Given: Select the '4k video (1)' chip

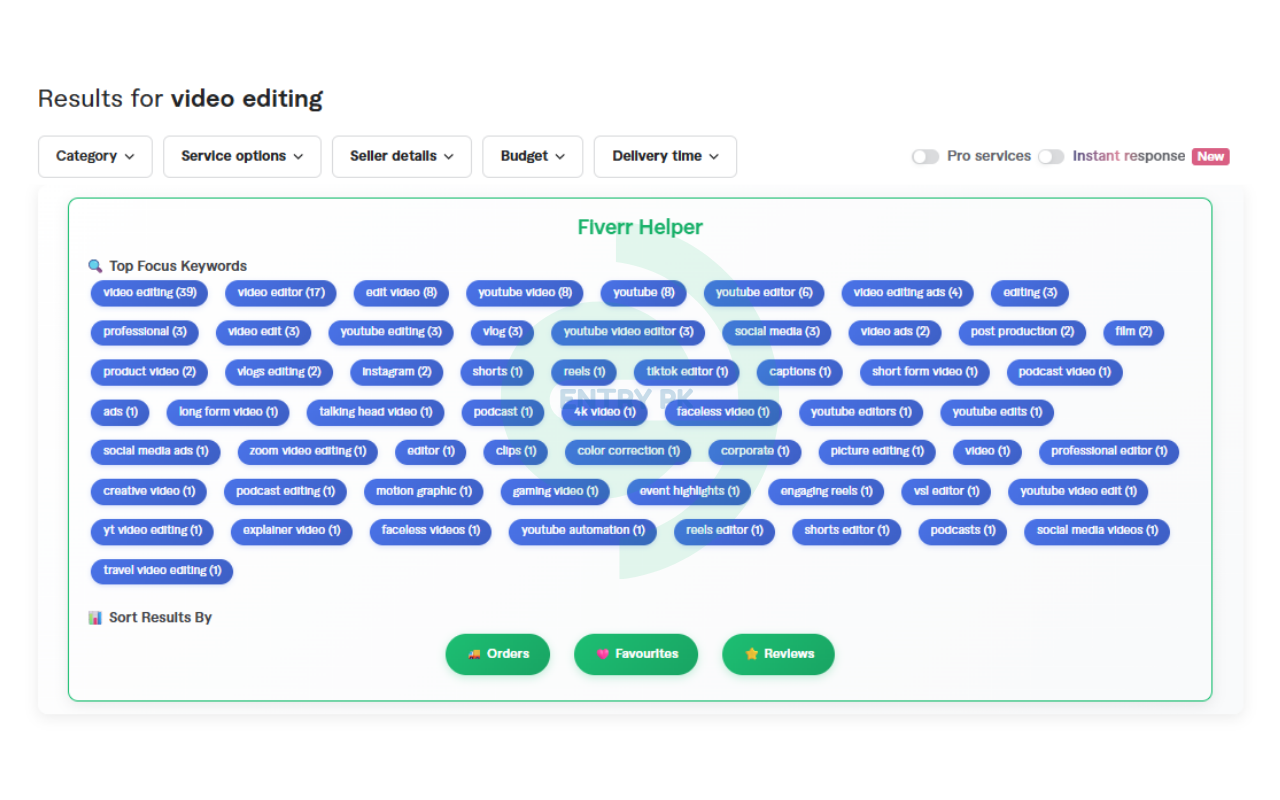Looking at the screenshot, I should (605, 412).
